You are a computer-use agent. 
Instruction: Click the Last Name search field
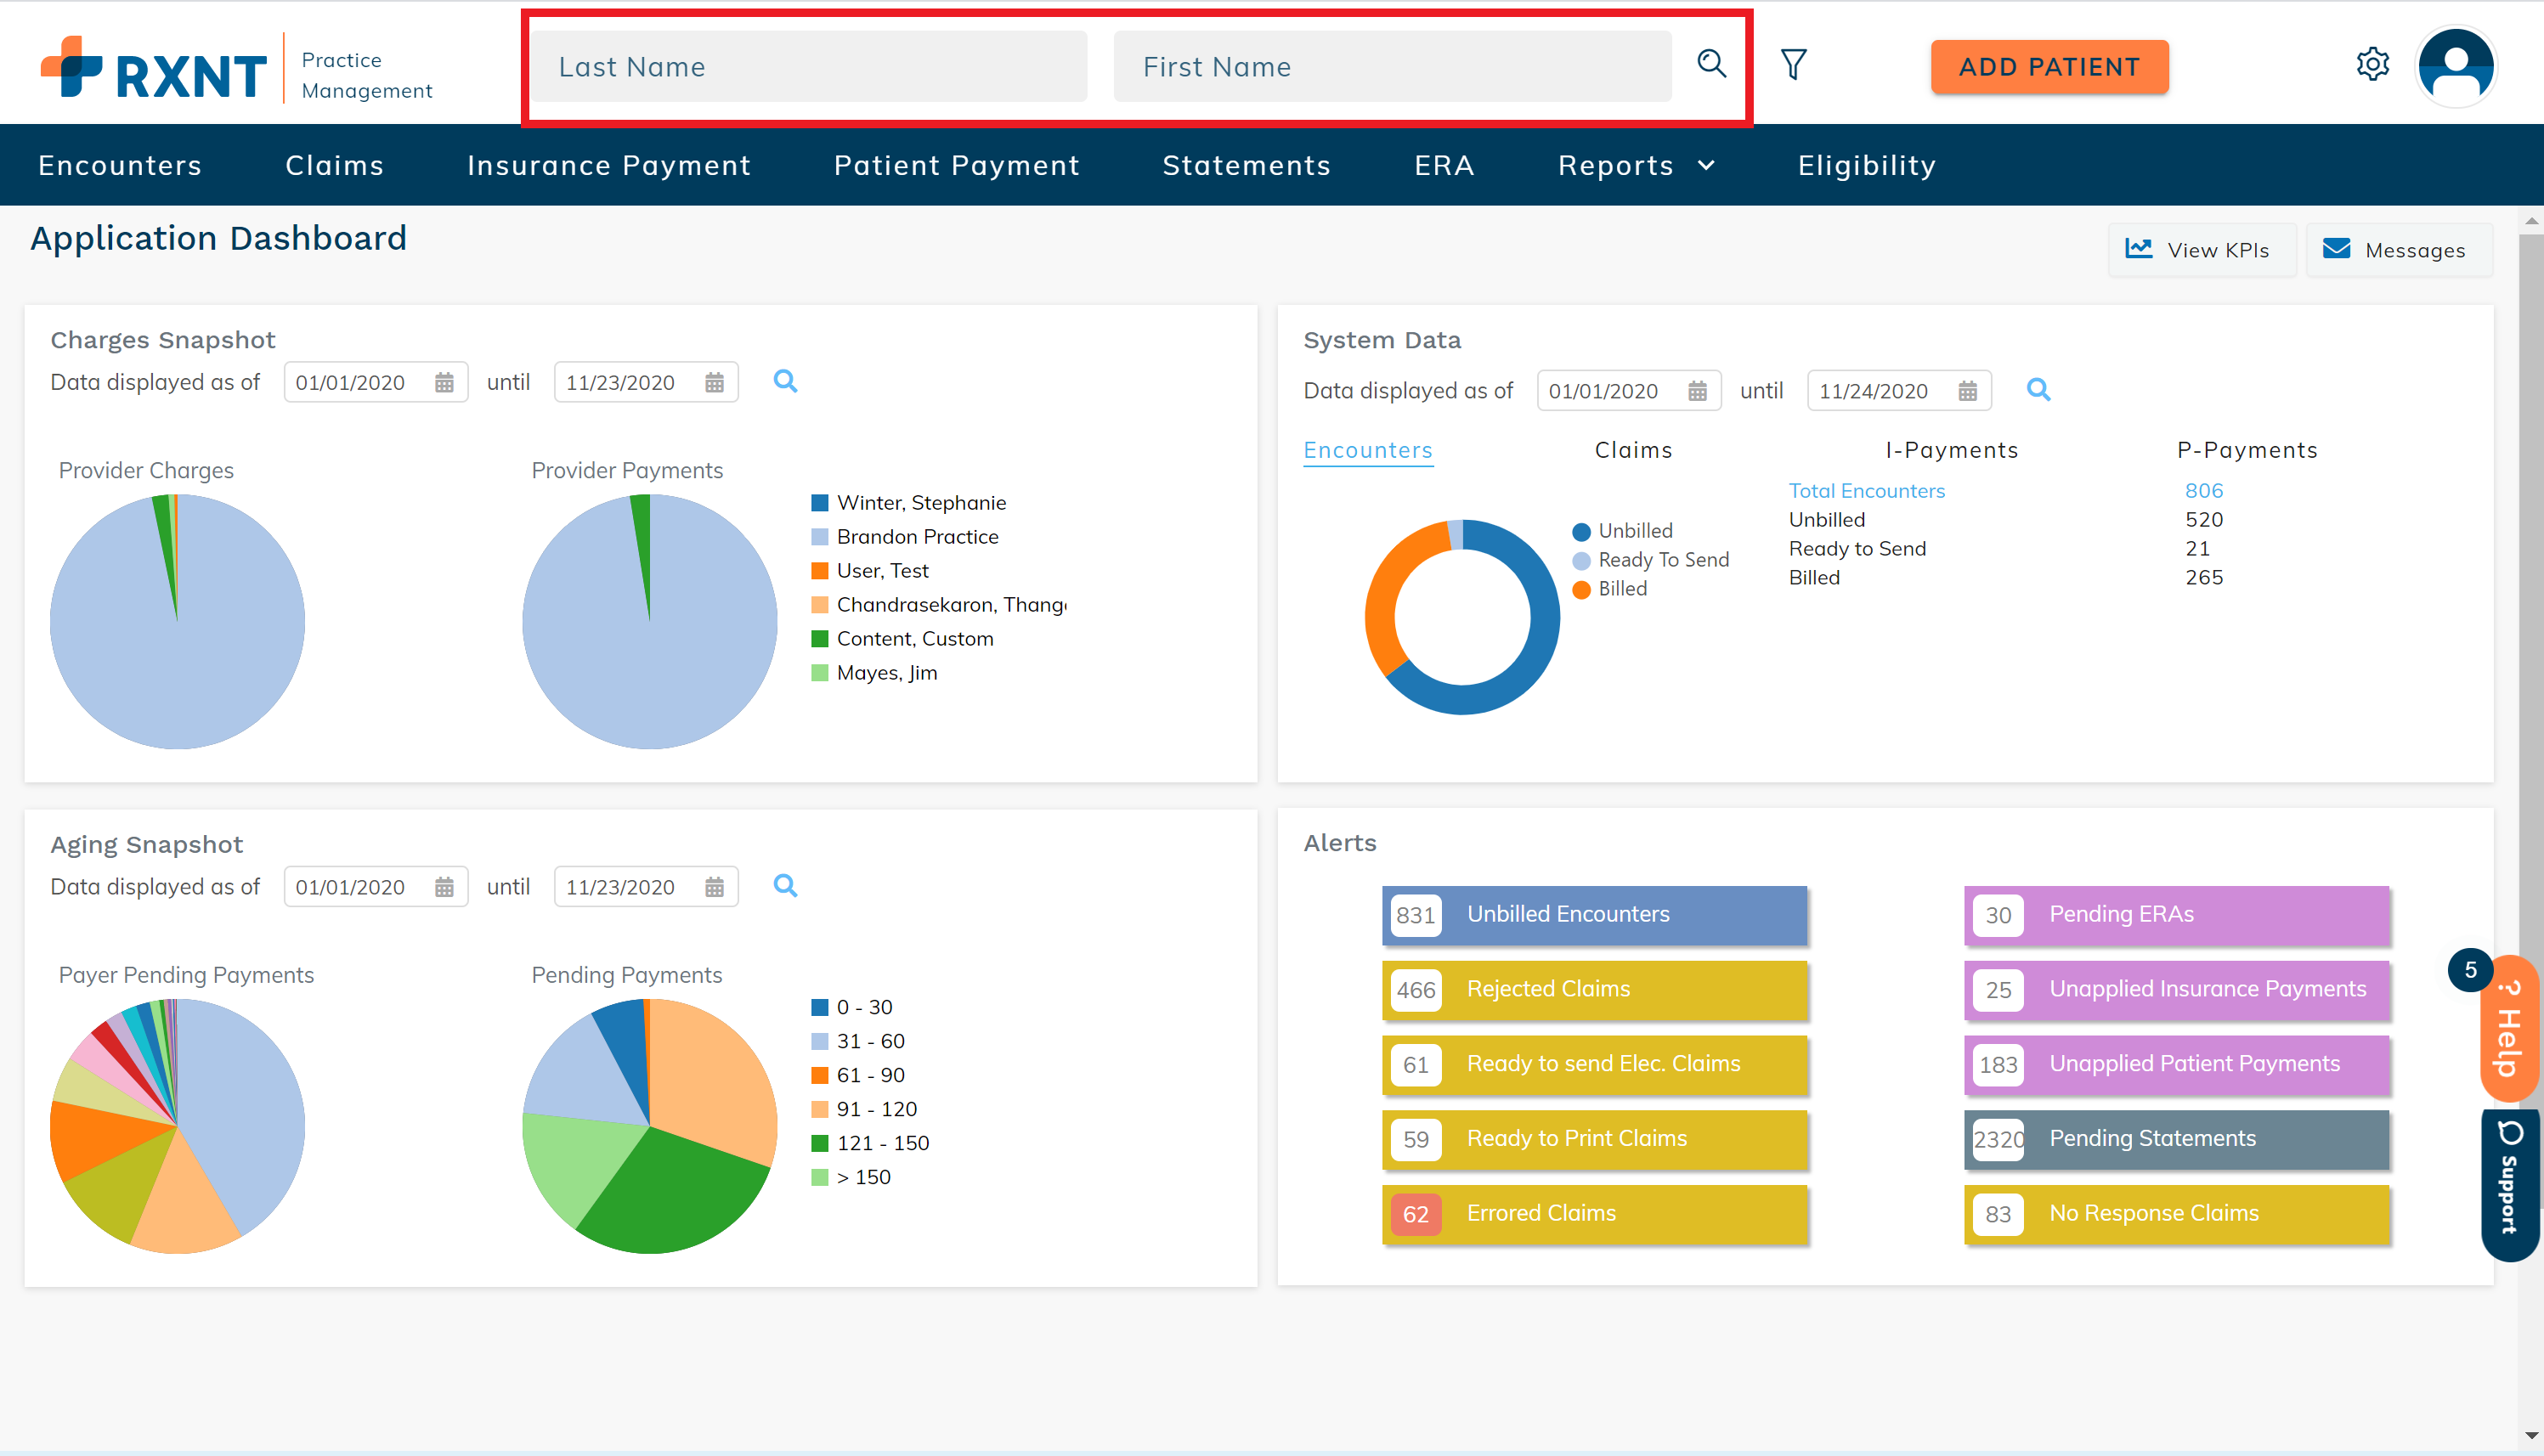coord(808,66)
